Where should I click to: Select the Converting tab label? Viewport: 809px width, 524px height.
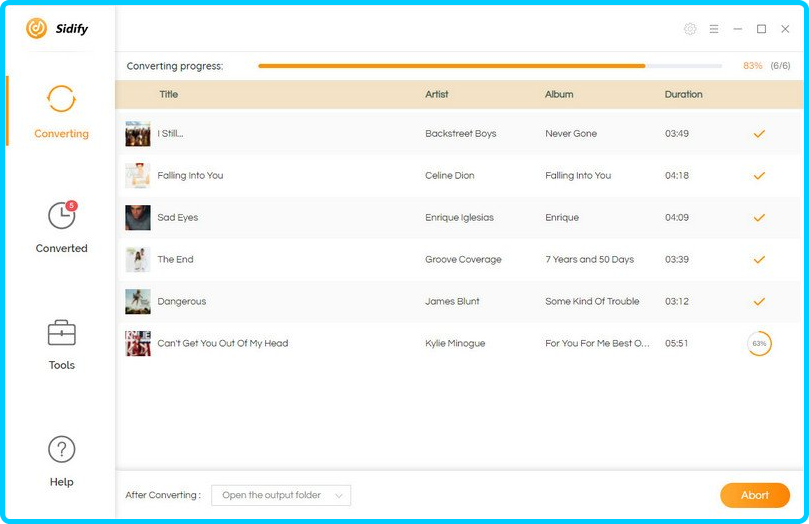pyautogui.click(x=61, y=134)
